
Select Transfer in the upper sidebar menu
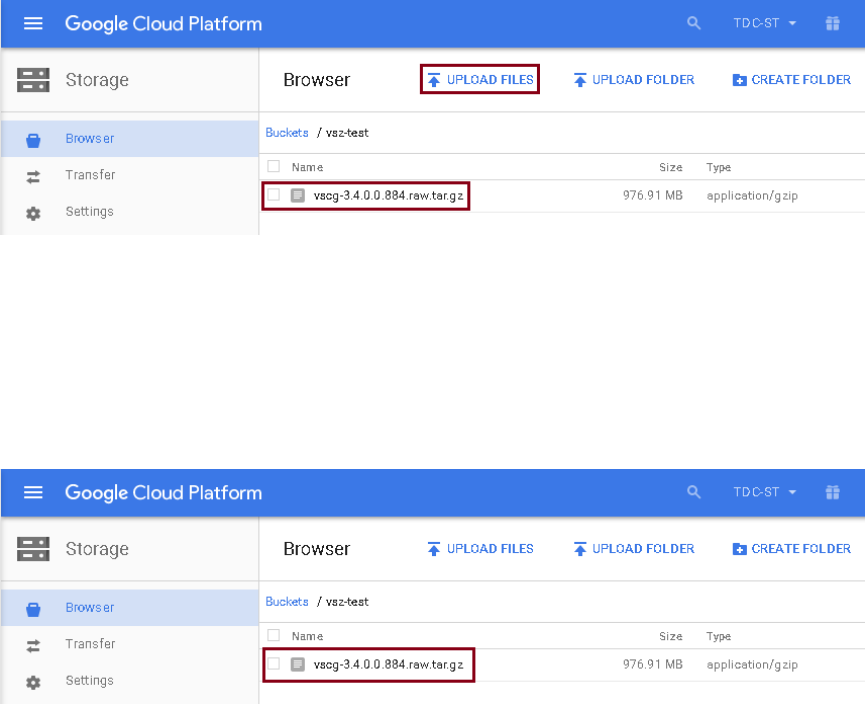[90, 175]
